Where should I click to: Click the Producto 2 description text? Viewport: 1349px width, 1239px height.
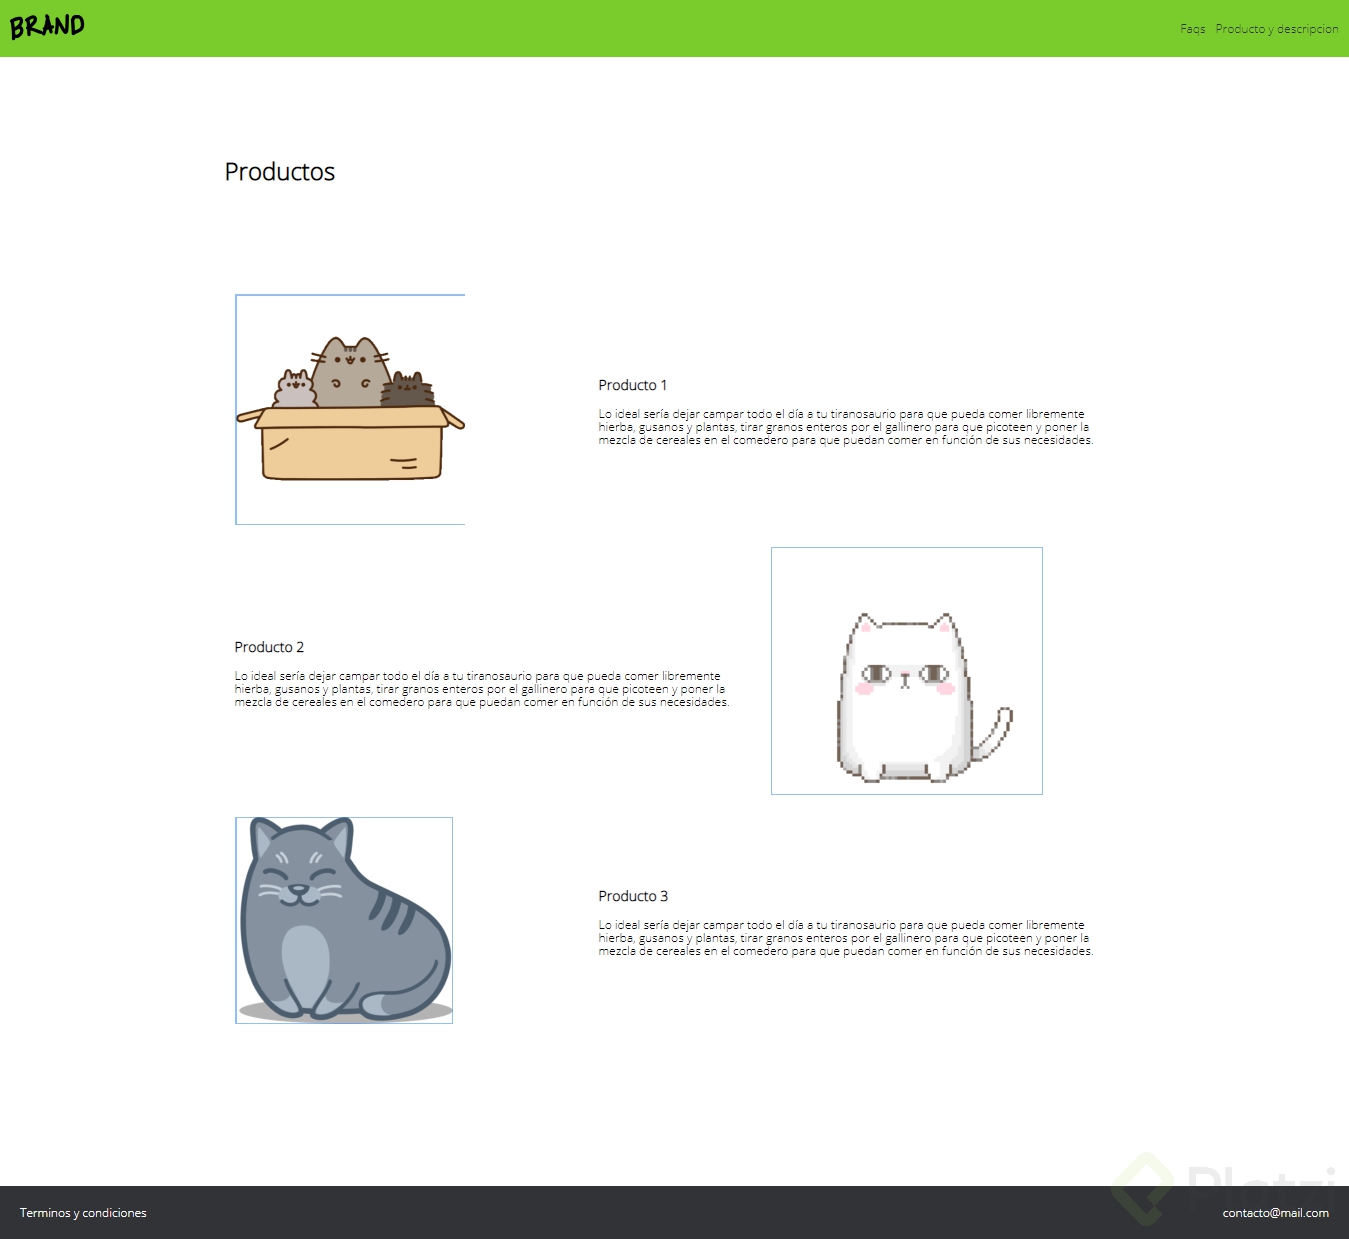(x=481, y=689)
